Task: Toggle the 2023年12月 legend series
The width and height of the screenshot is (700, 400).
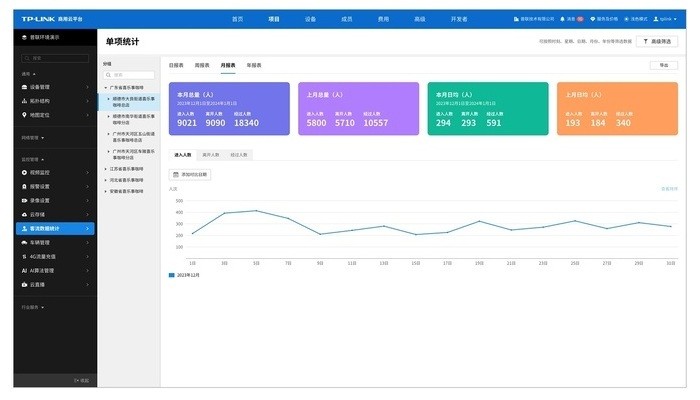Action: (x=172, y=274)
